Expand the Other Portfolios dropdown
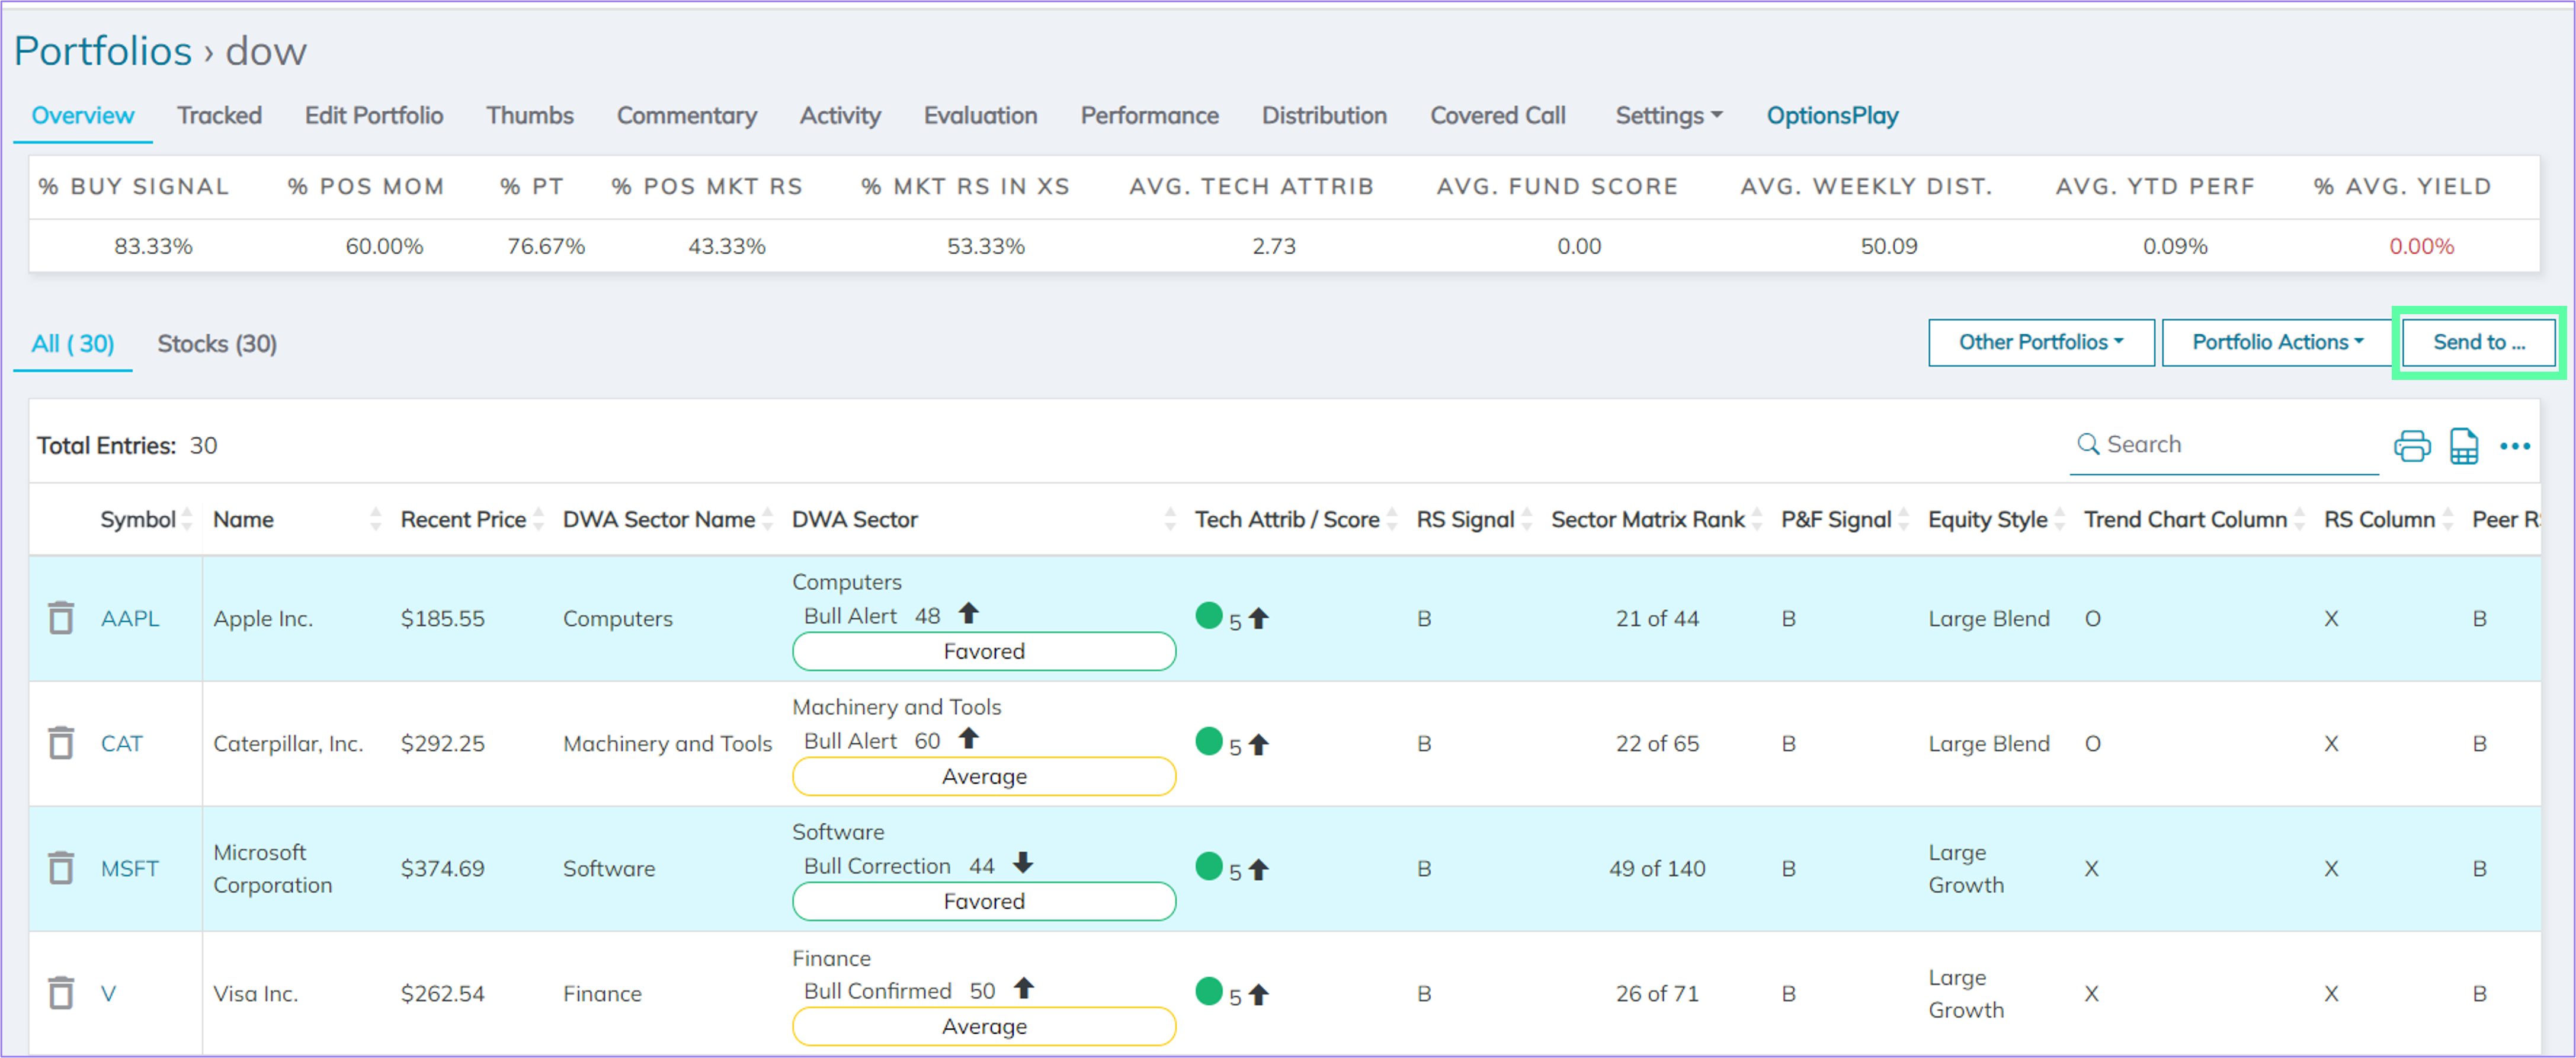Screen dimensions: 2576x1058 [x=2041, y=342]
